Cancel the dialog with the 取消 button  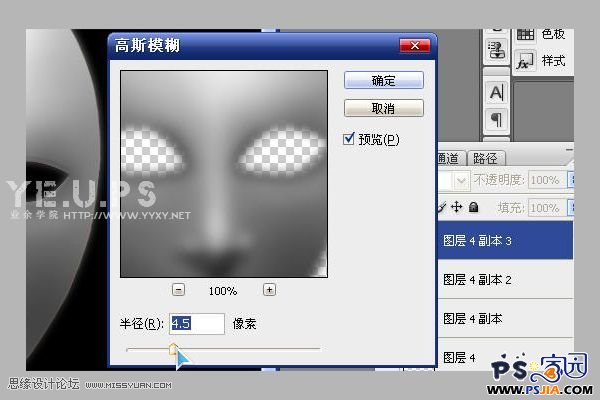coord(383,108)
